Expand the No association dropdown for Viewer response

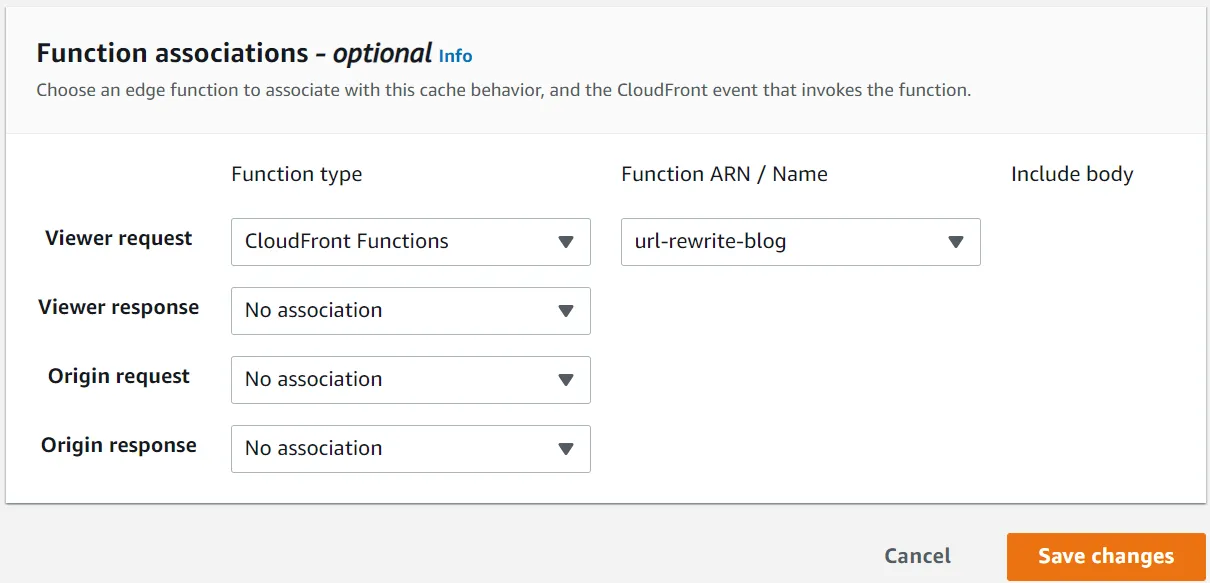tap(410, 311)
